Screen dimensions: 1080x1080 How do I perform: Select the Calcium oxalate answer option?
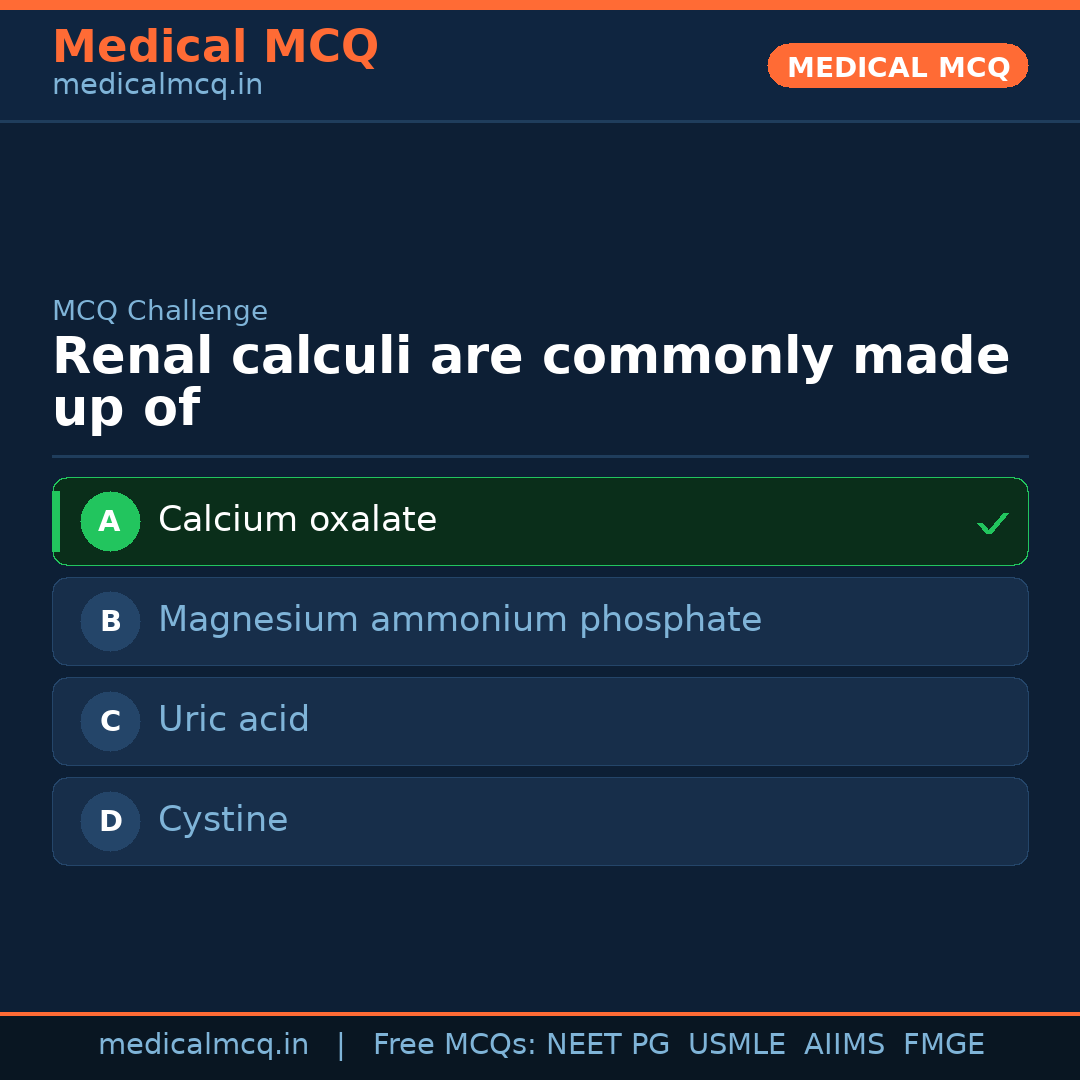pyautogui.click(x=540, y=521)
